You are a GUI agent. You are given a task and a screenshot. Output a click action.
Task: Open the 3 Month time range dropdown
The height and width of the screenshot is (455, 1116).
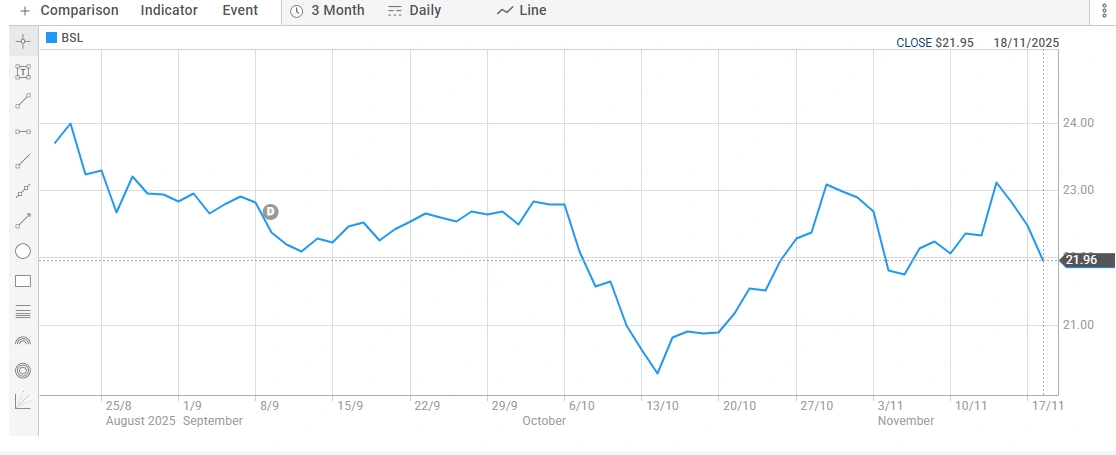[x=327, y=11]
